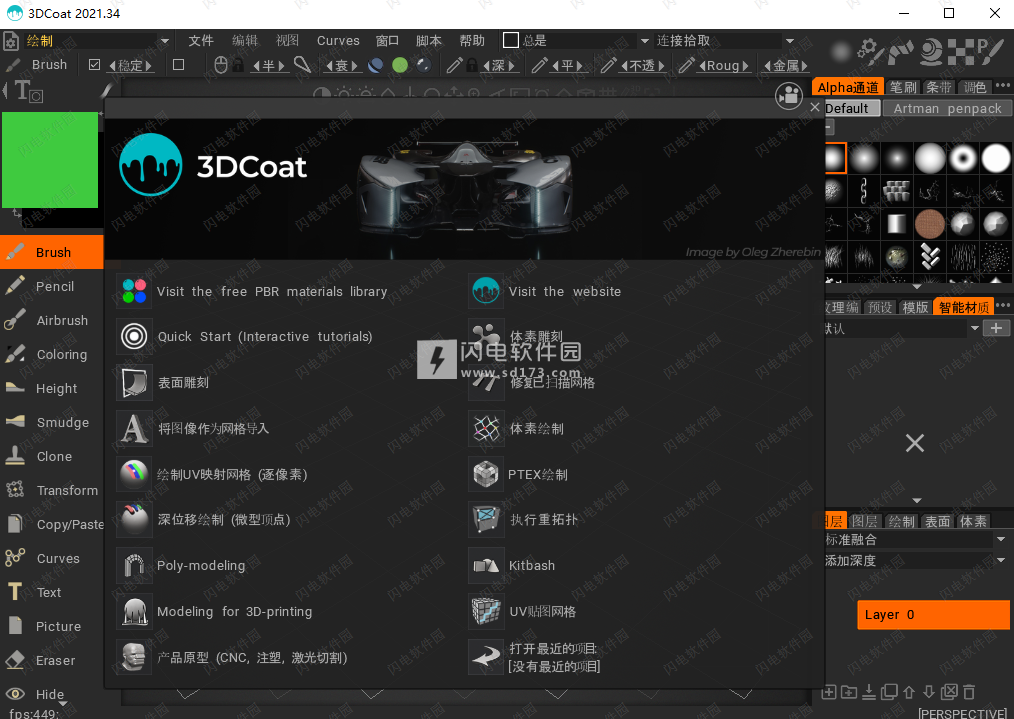The height and width of the screenshot is (719, 1014).
Task: Toggle the pencil icon before 不透
Action: 608,65
